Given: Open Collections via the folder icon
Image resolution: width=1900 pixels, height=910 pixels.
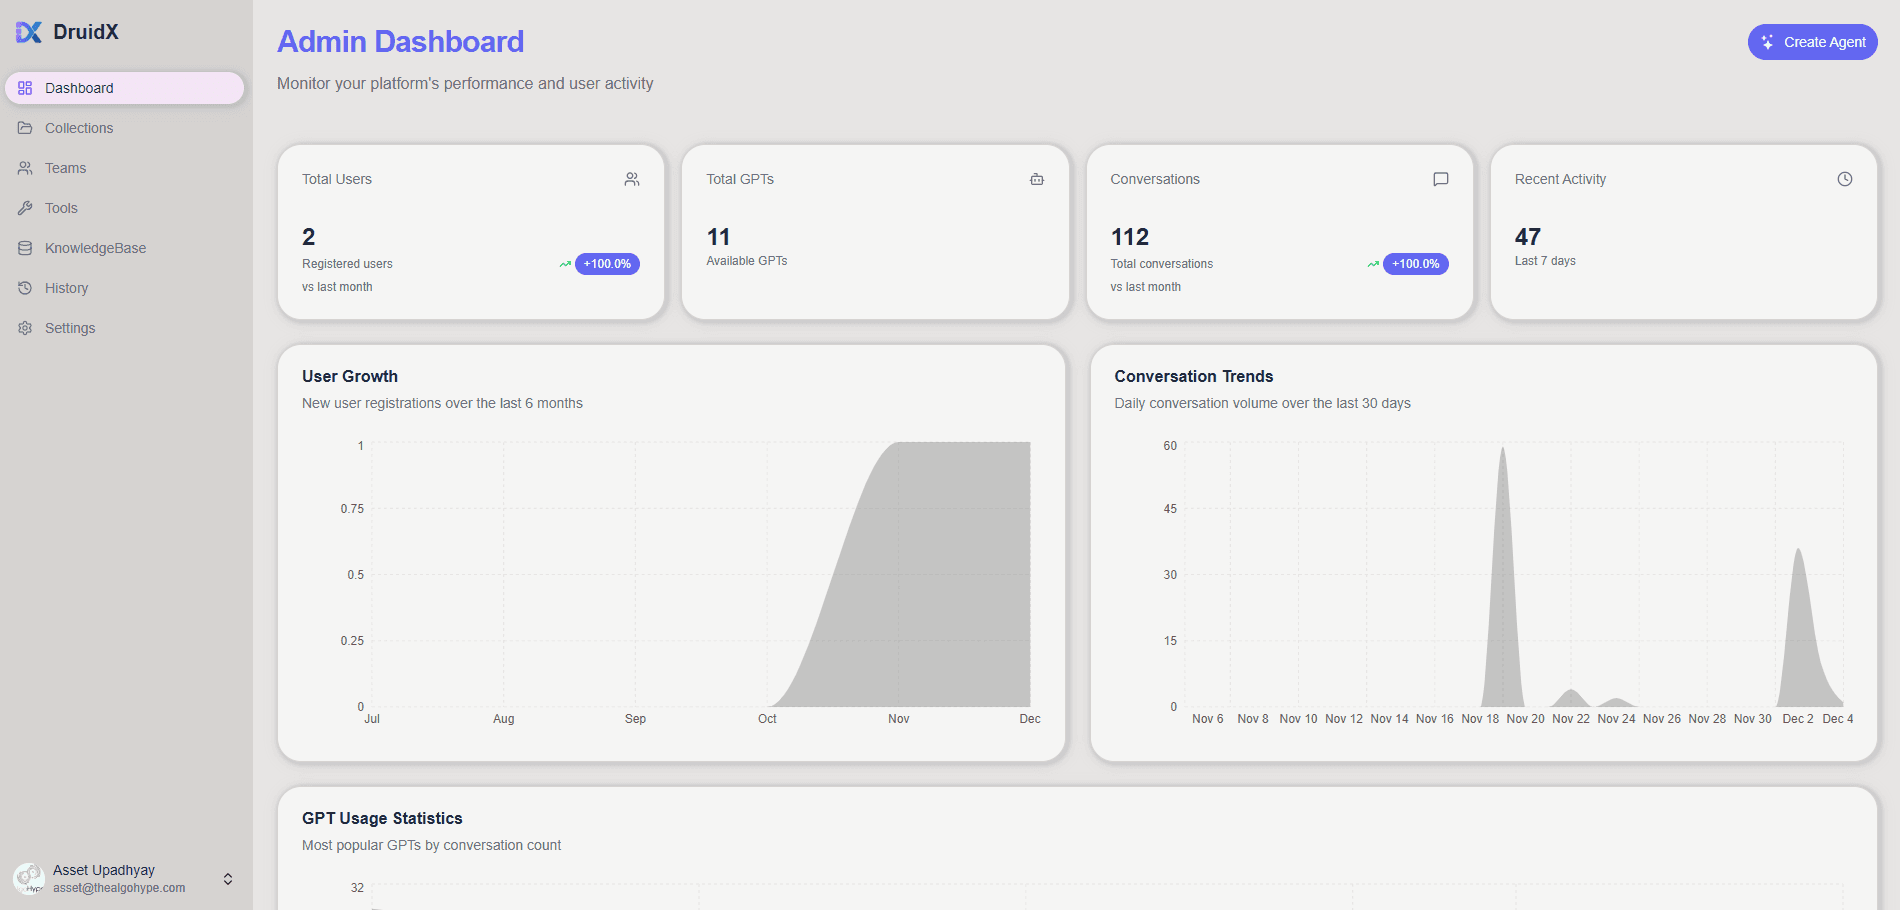Looking at the screenshot, I should tap(25, 128).
